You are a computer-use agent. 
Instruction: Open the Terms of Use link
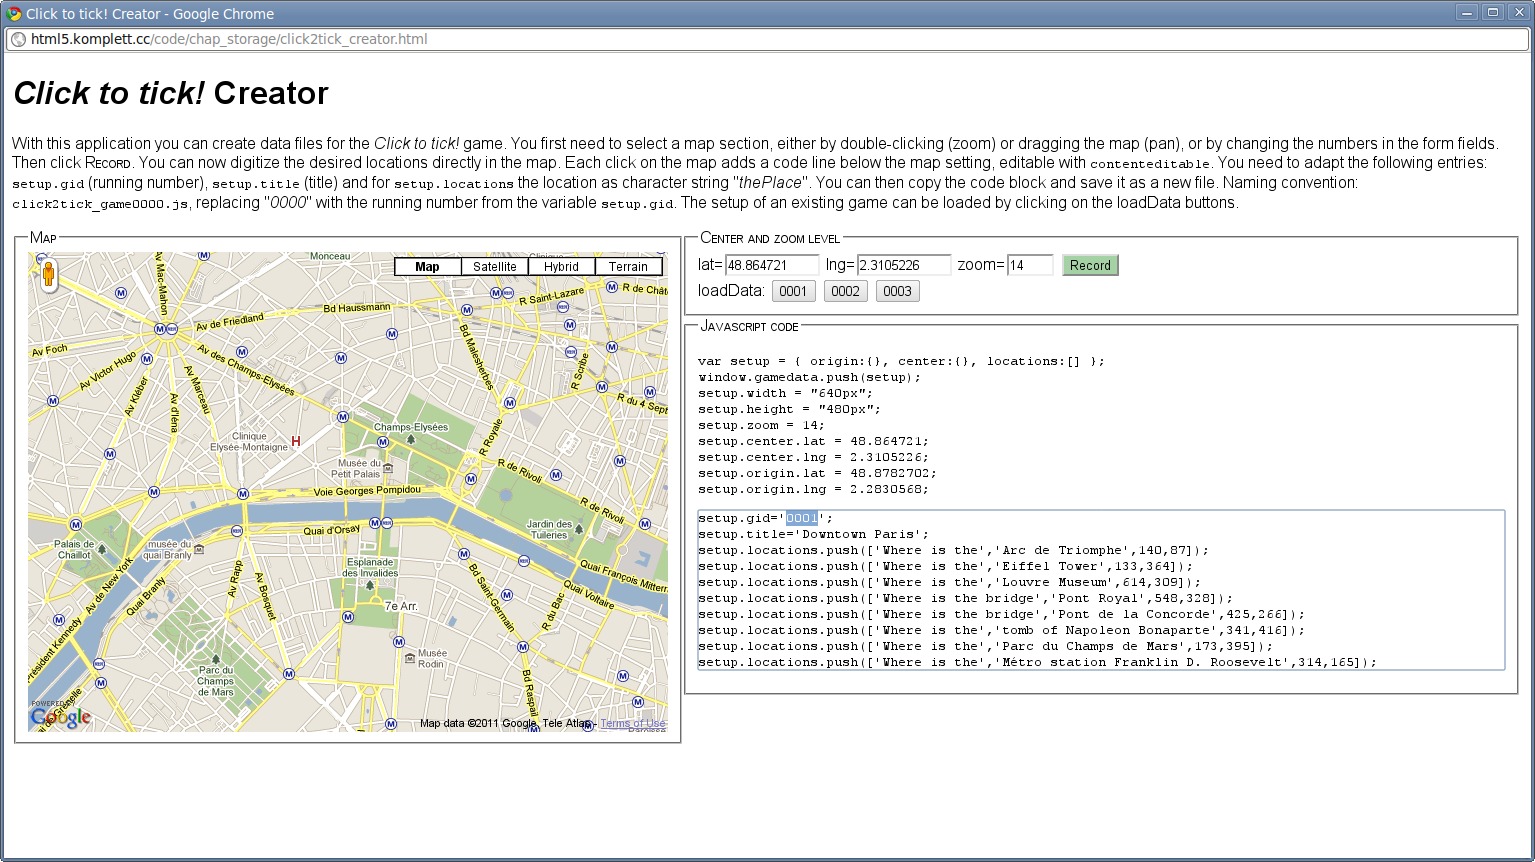pyautogui.click(x=632, y=723)
